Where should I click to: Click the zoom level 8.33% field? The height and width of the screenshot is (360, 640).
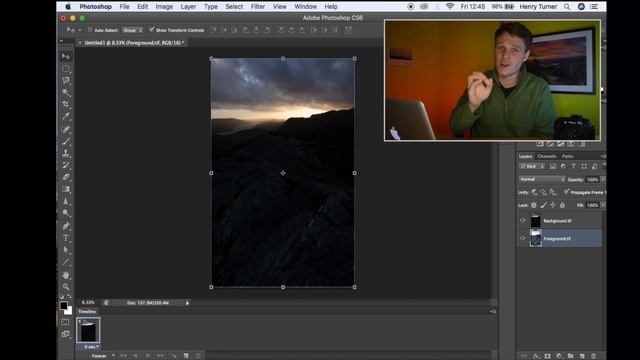(88, 303)
